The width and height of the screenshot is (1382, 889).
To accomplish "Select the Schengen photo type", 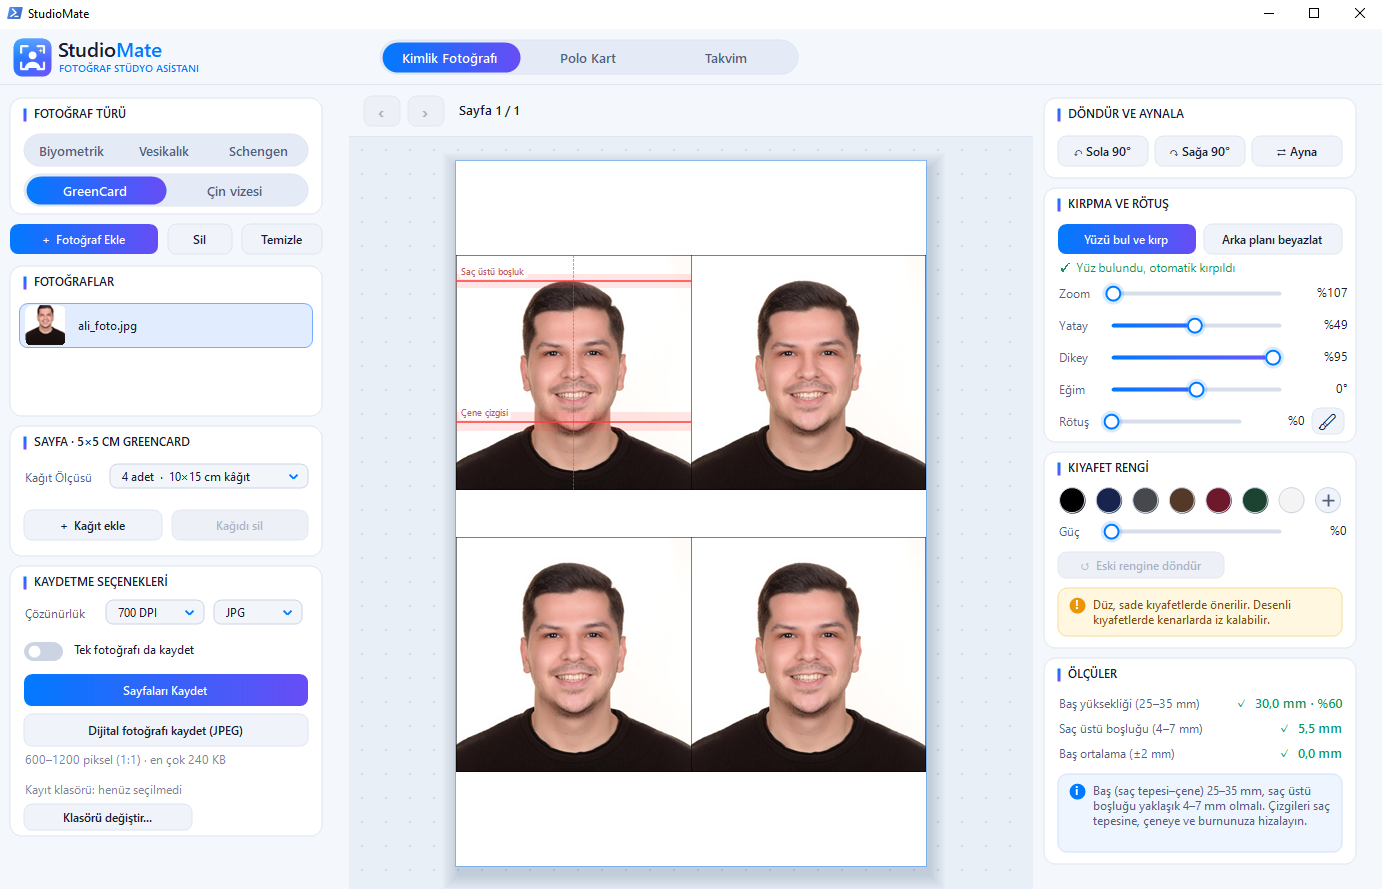I will click(x=258, y=151).
